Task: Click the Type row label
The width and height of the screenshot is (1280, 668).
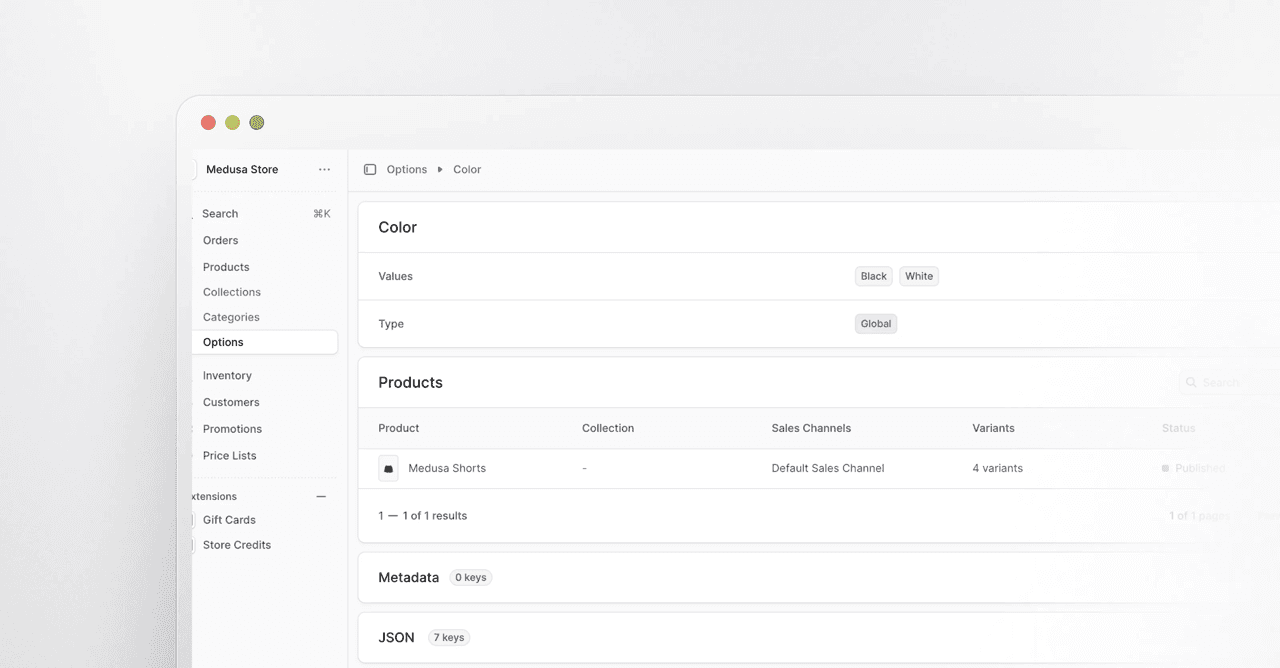Action: (x=391, y=324)
